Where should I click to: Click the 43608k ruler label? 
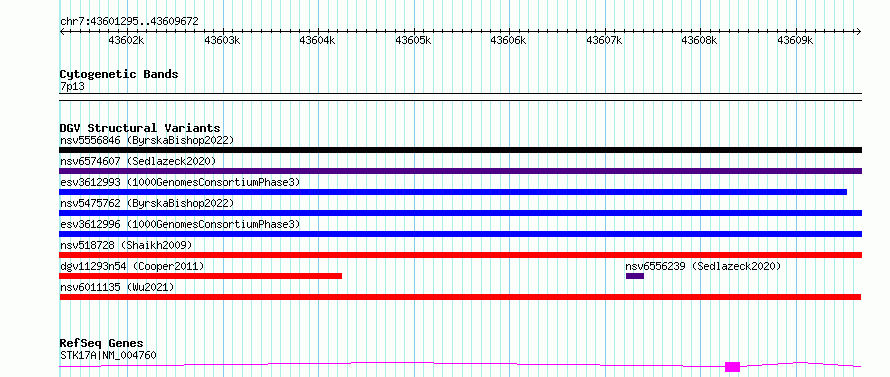tap(700, 41)
